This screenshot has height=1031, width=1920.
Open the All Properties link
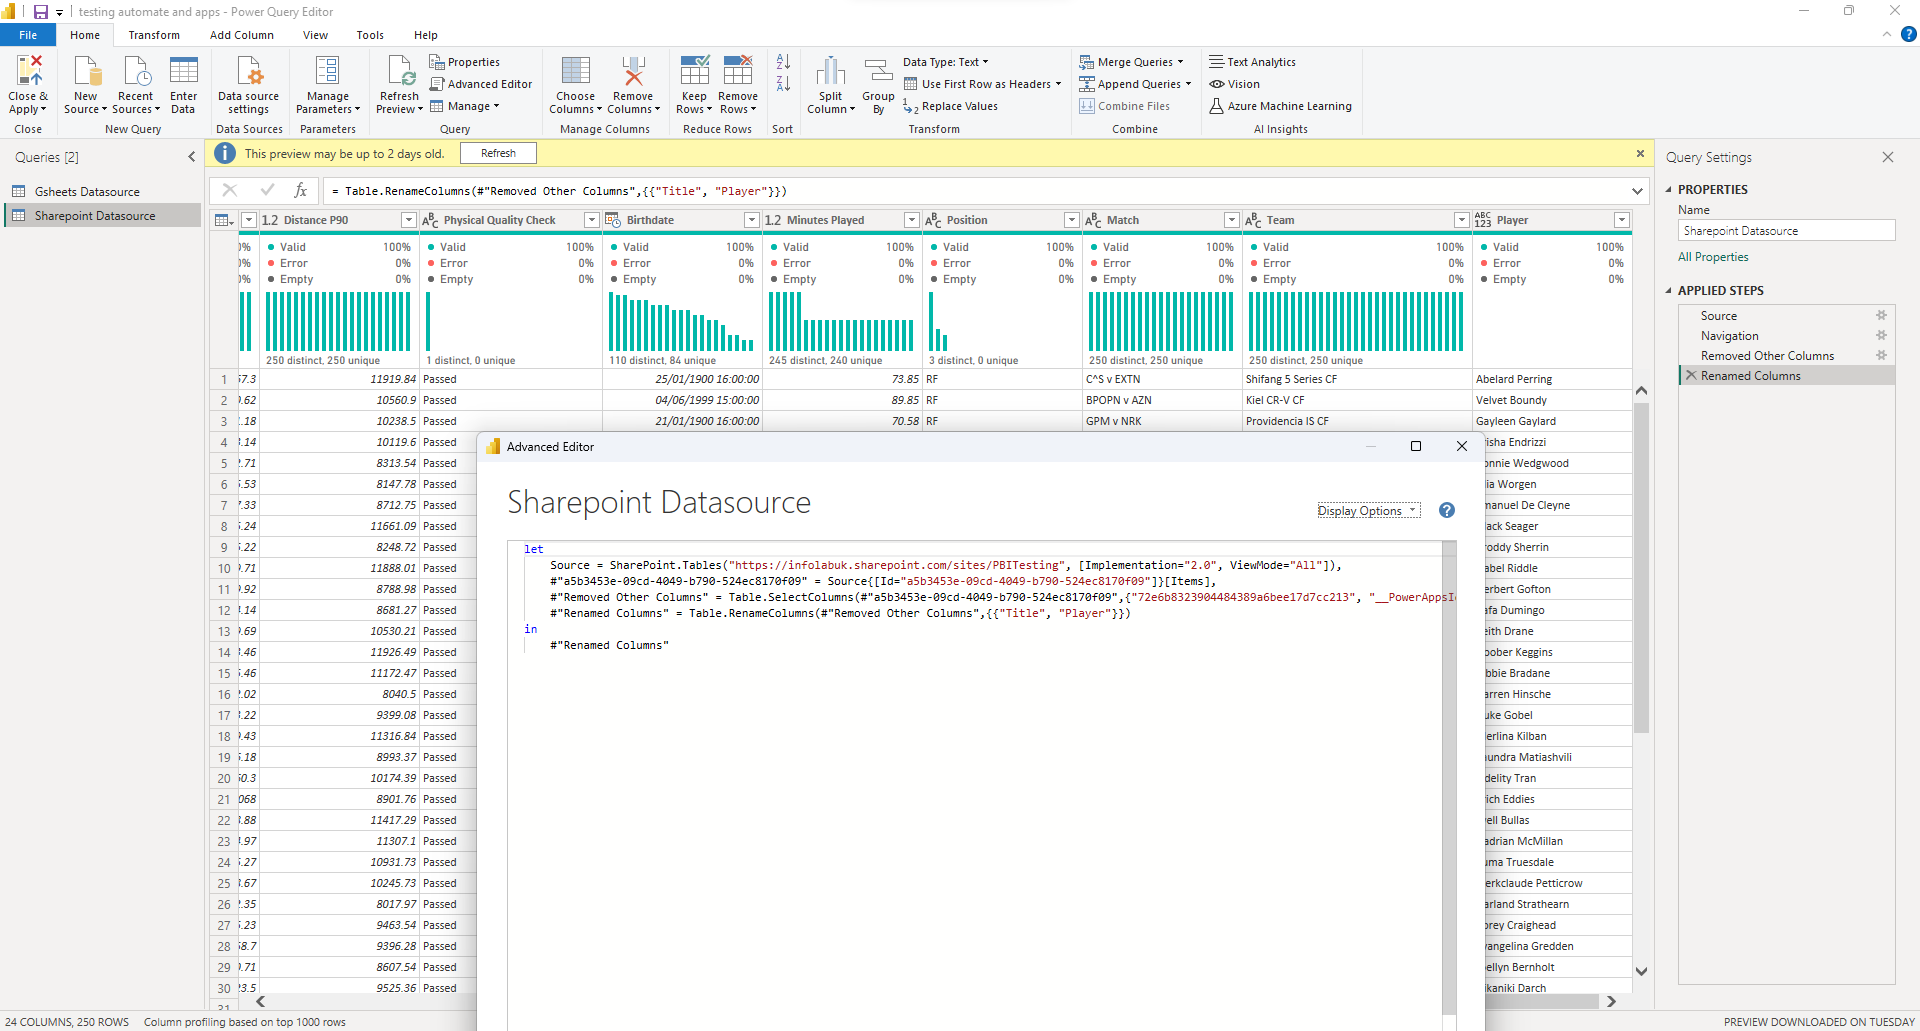[1713, 257]
